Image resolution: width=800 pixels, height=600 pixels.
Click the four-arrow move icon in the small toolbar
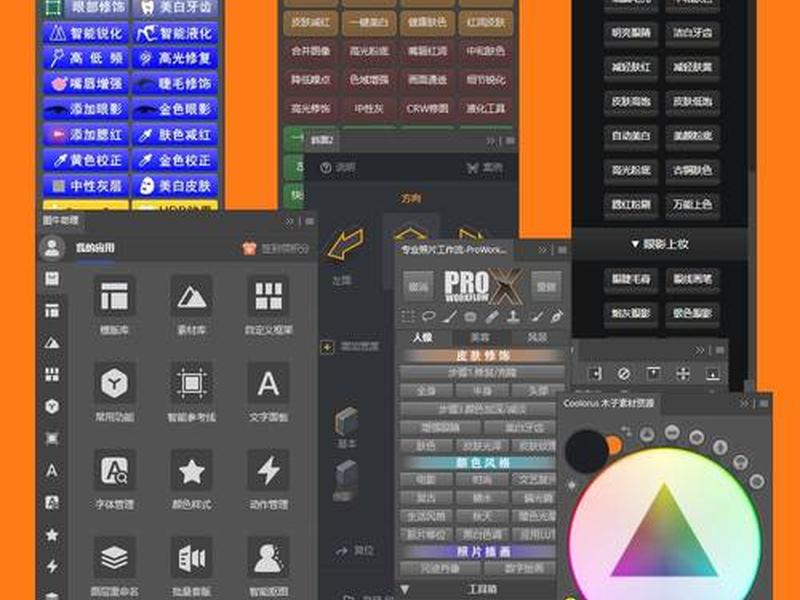(683, 374)
